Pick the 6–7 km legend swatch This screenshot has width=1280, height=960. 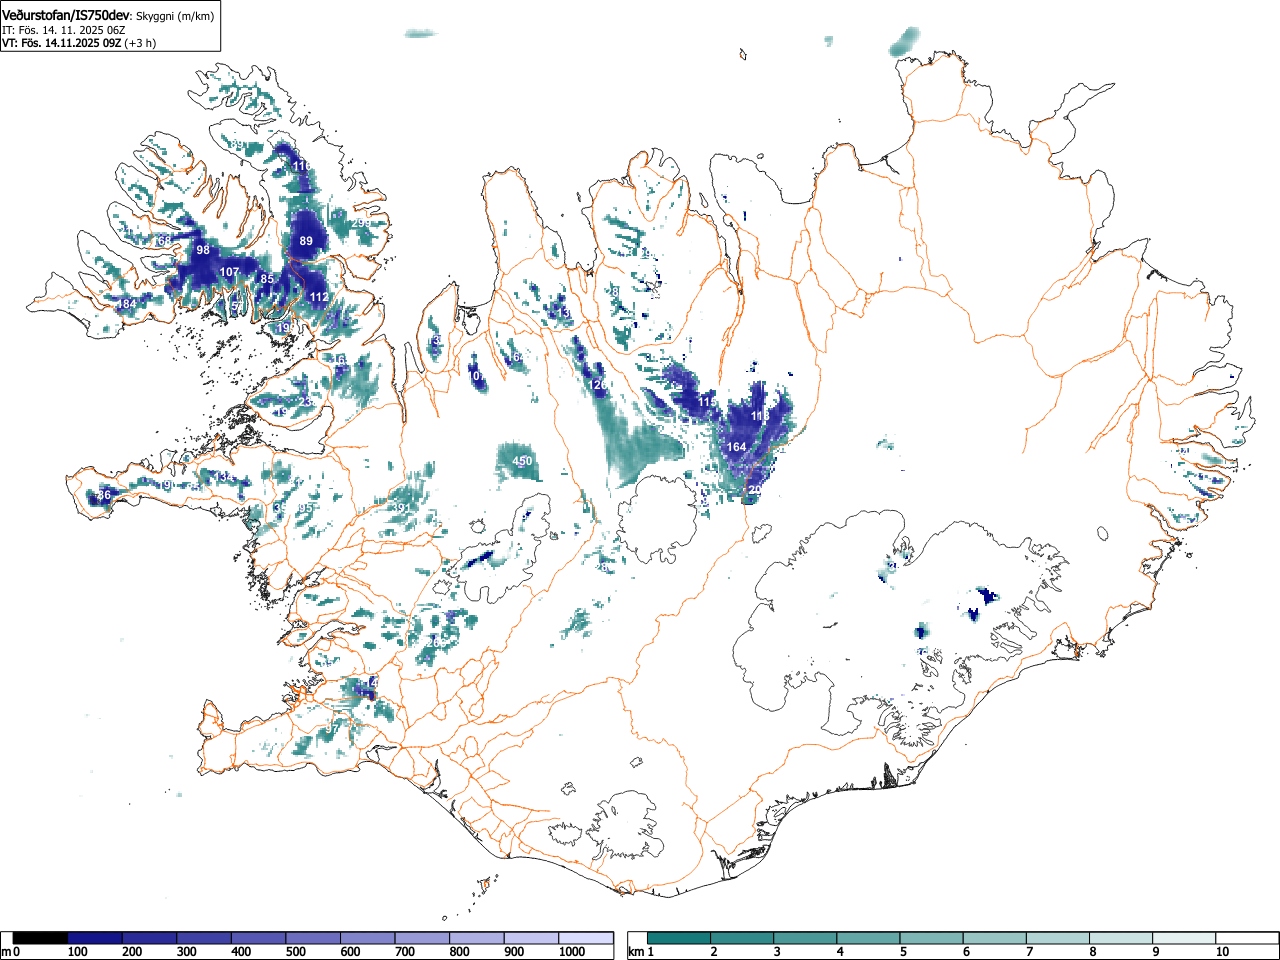pyautogui.click(x=994, y=938)
